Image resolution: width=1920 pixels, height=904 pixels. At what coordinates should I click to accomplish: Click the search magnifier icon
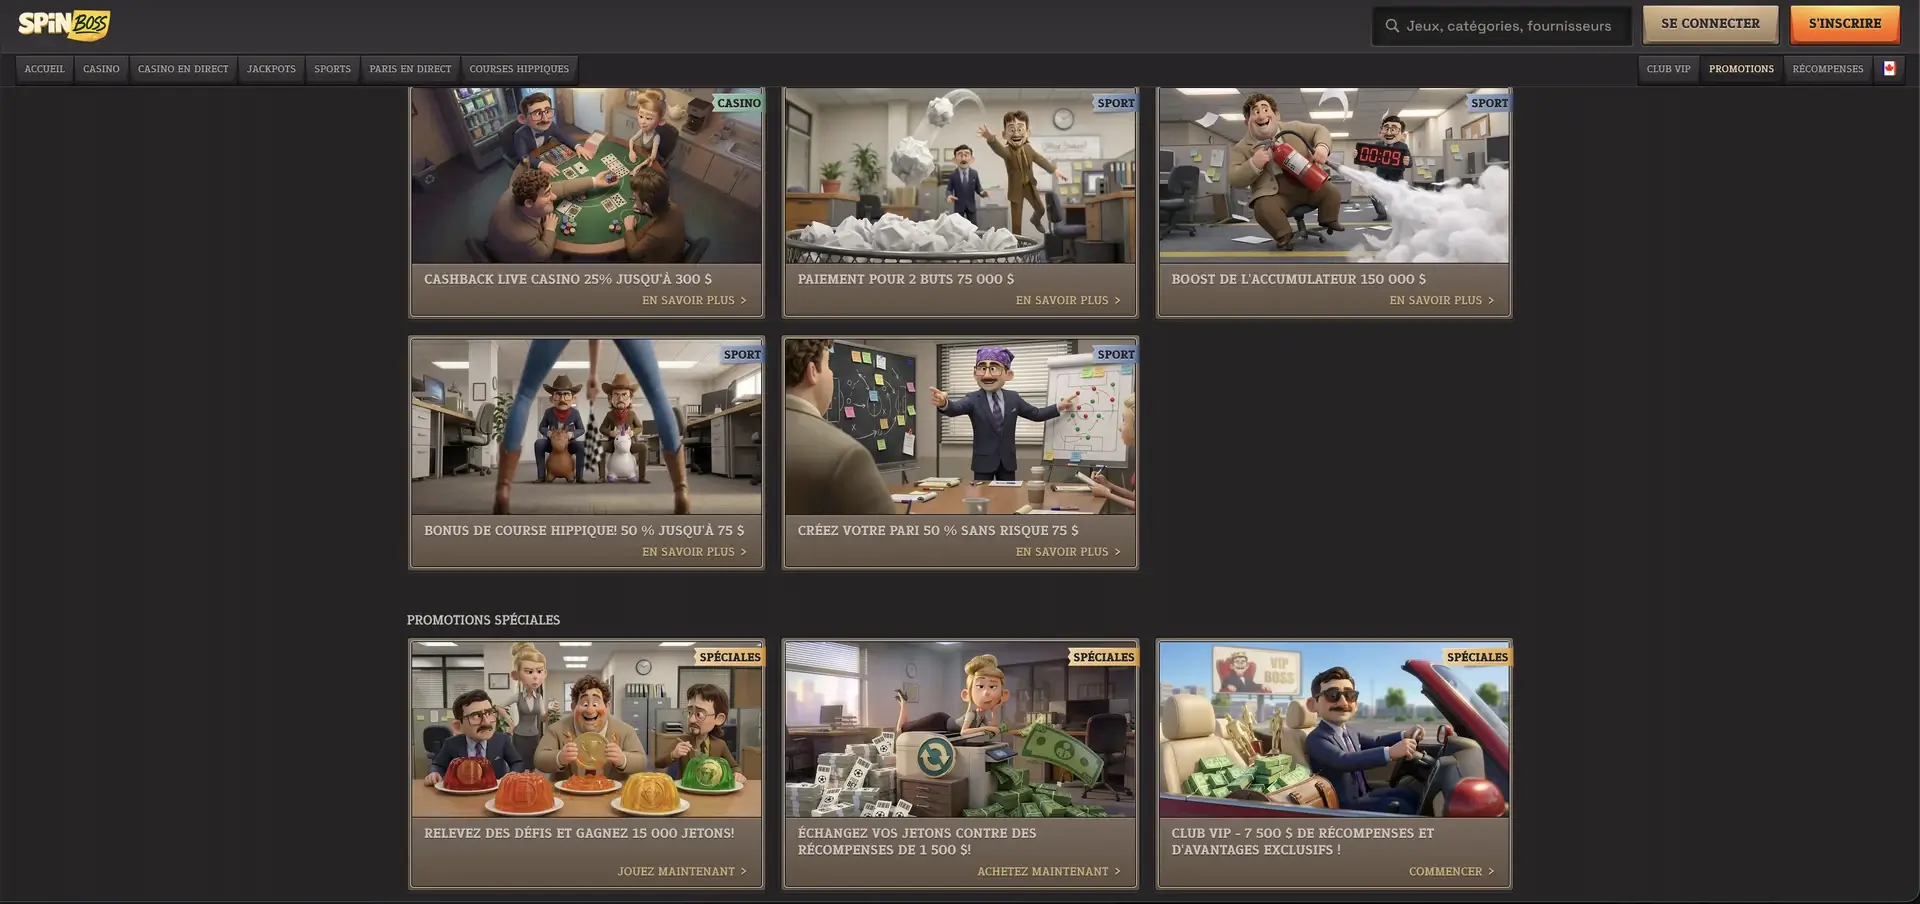tap(1392, 26)
